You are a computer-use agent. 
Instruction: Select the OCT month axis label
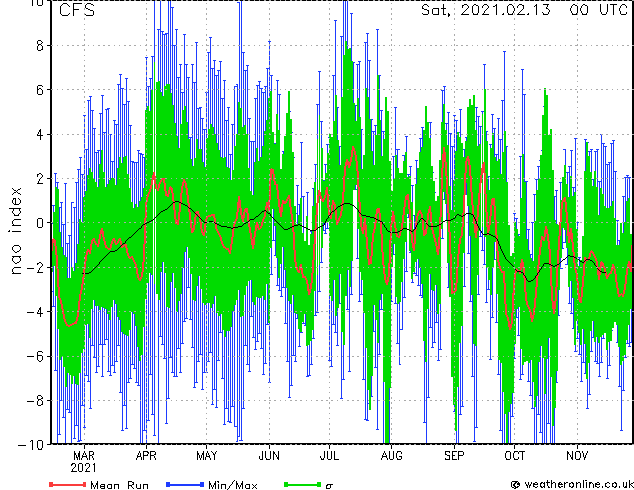pyautogui.click(x=514, y=456)
